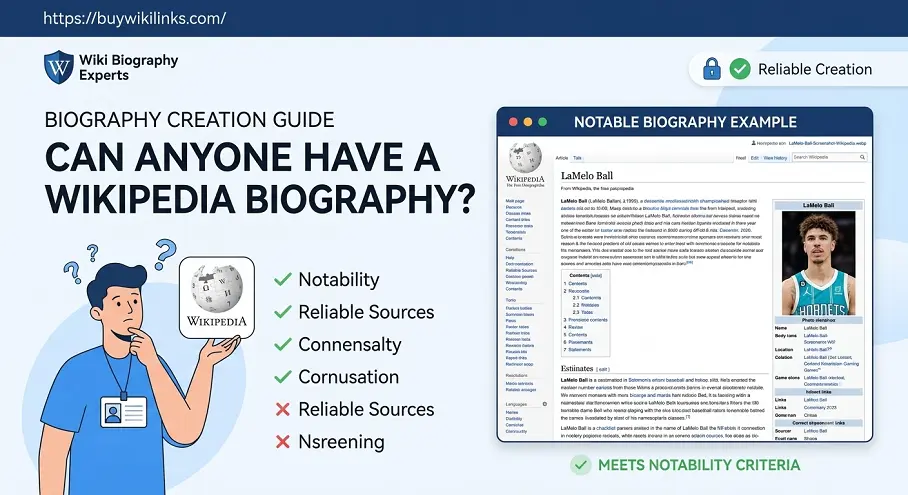908x495 pixels.
Task: Click the red window dot in the example header
Action: pyautogui.click(x=513, y=122)
